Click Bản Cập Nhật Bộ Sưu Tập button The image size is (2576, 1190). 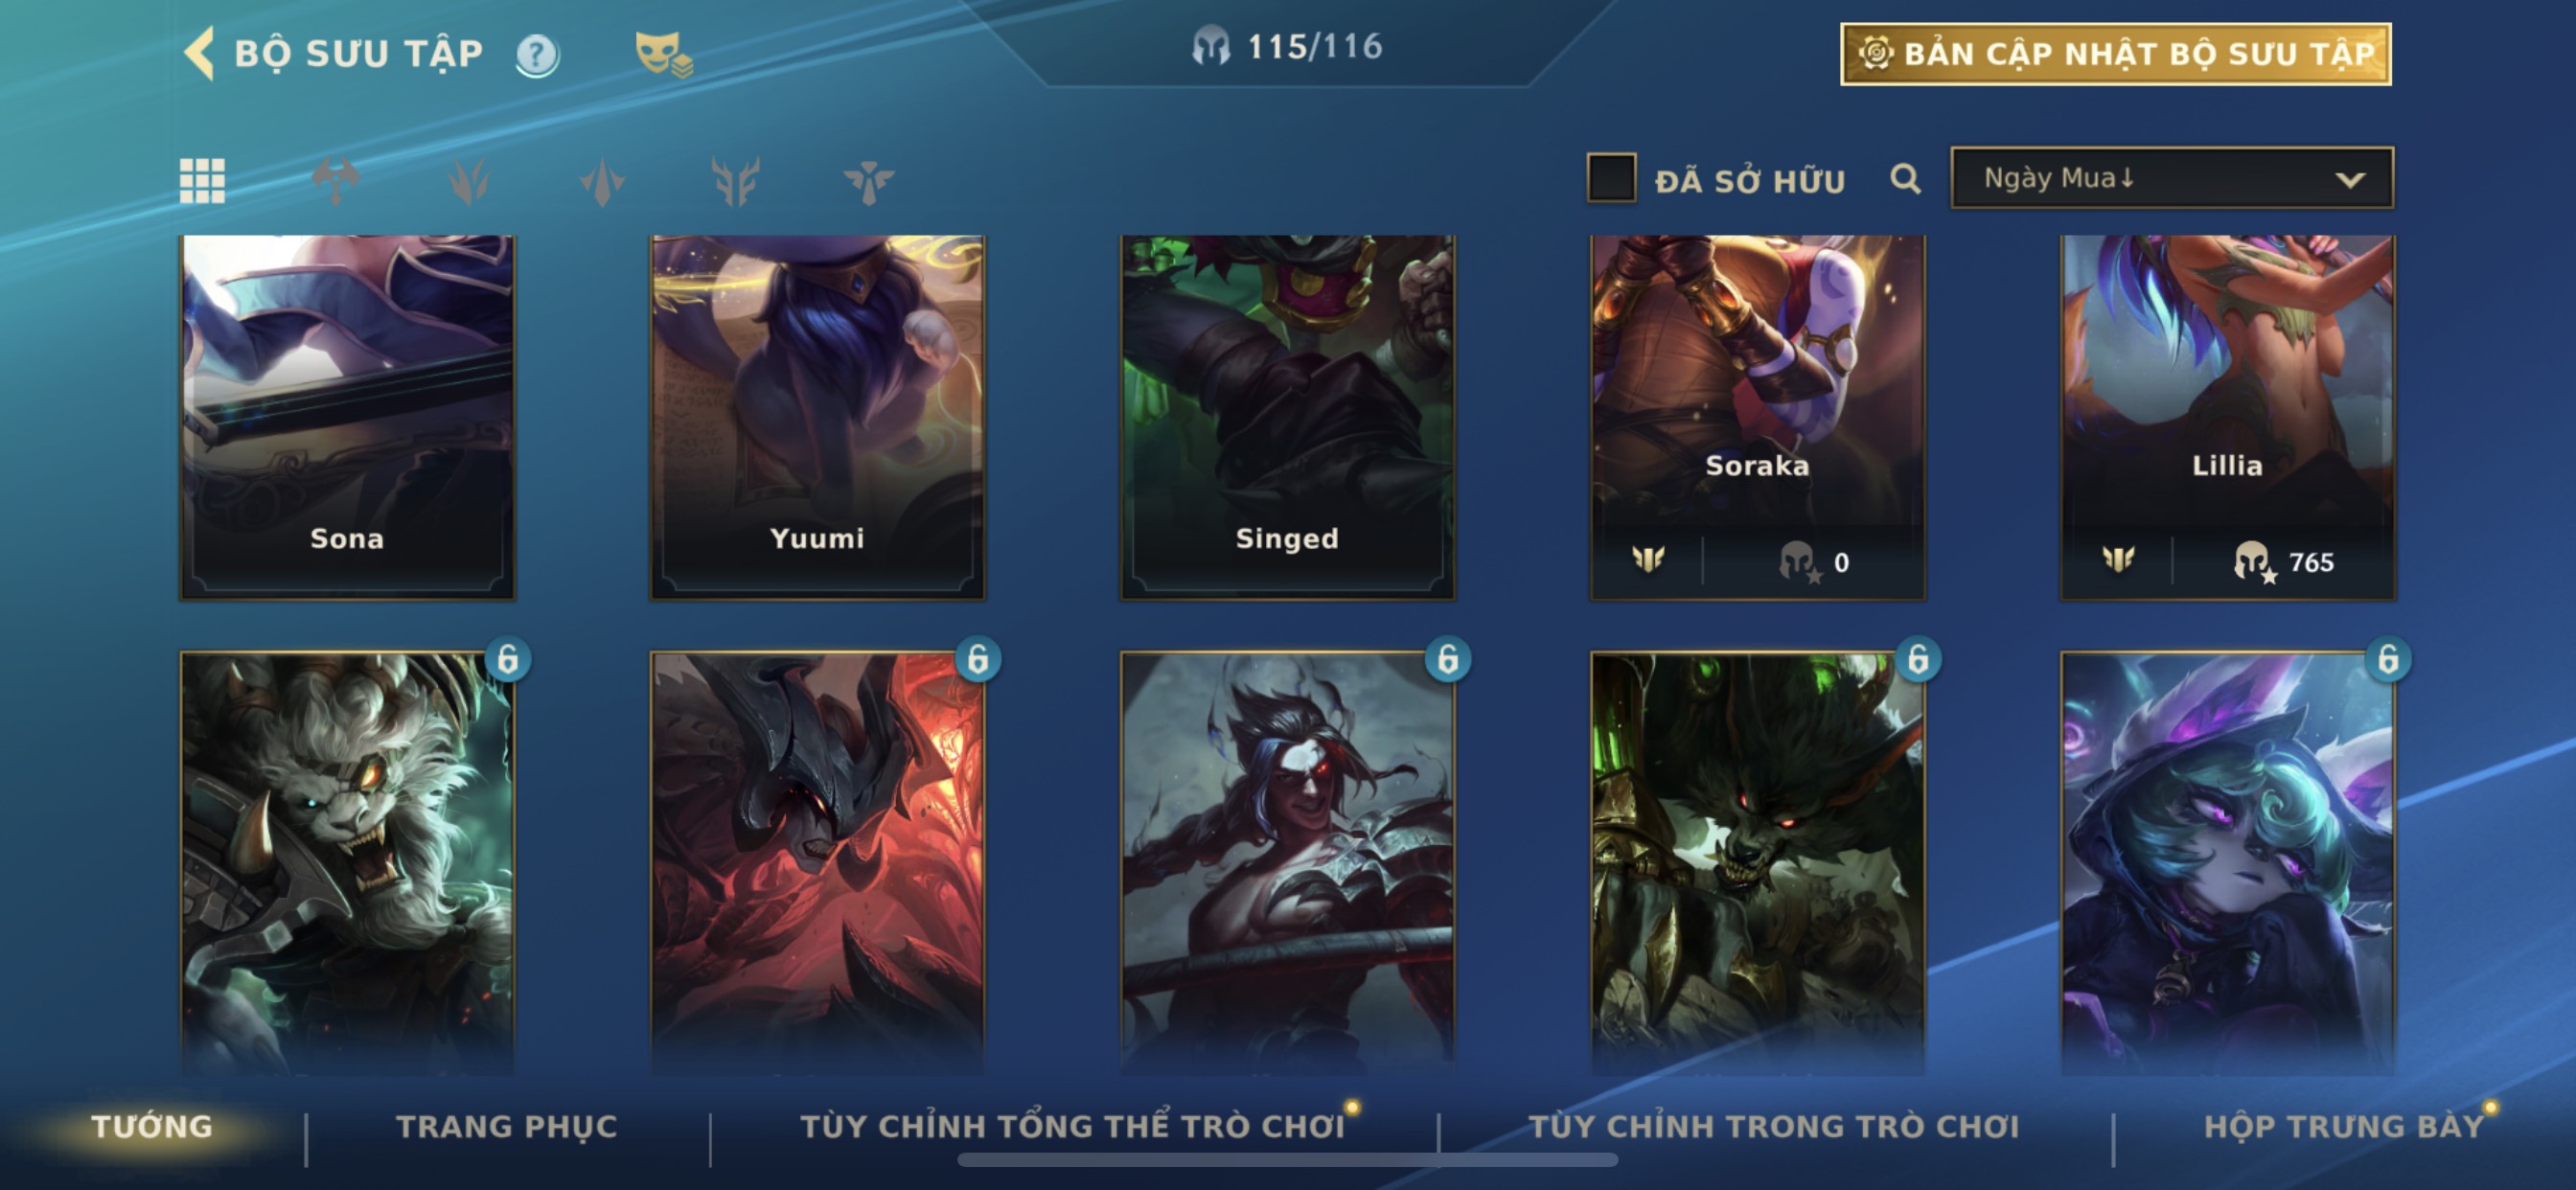[x=2116, y=54]
